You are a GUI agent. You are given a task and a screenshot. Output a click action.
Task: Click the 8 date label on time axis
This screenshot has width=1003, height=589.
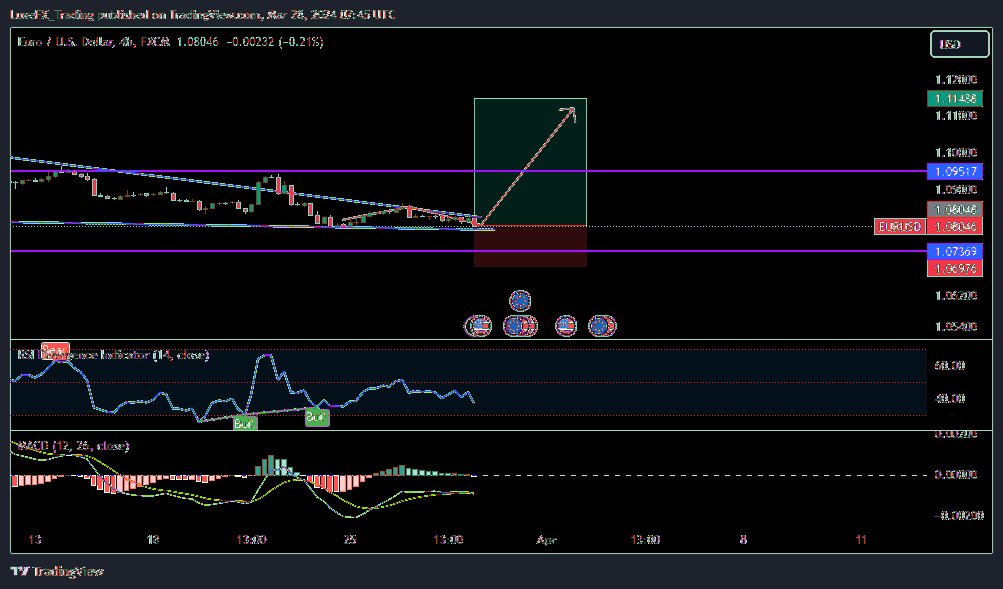coord(743,540)
